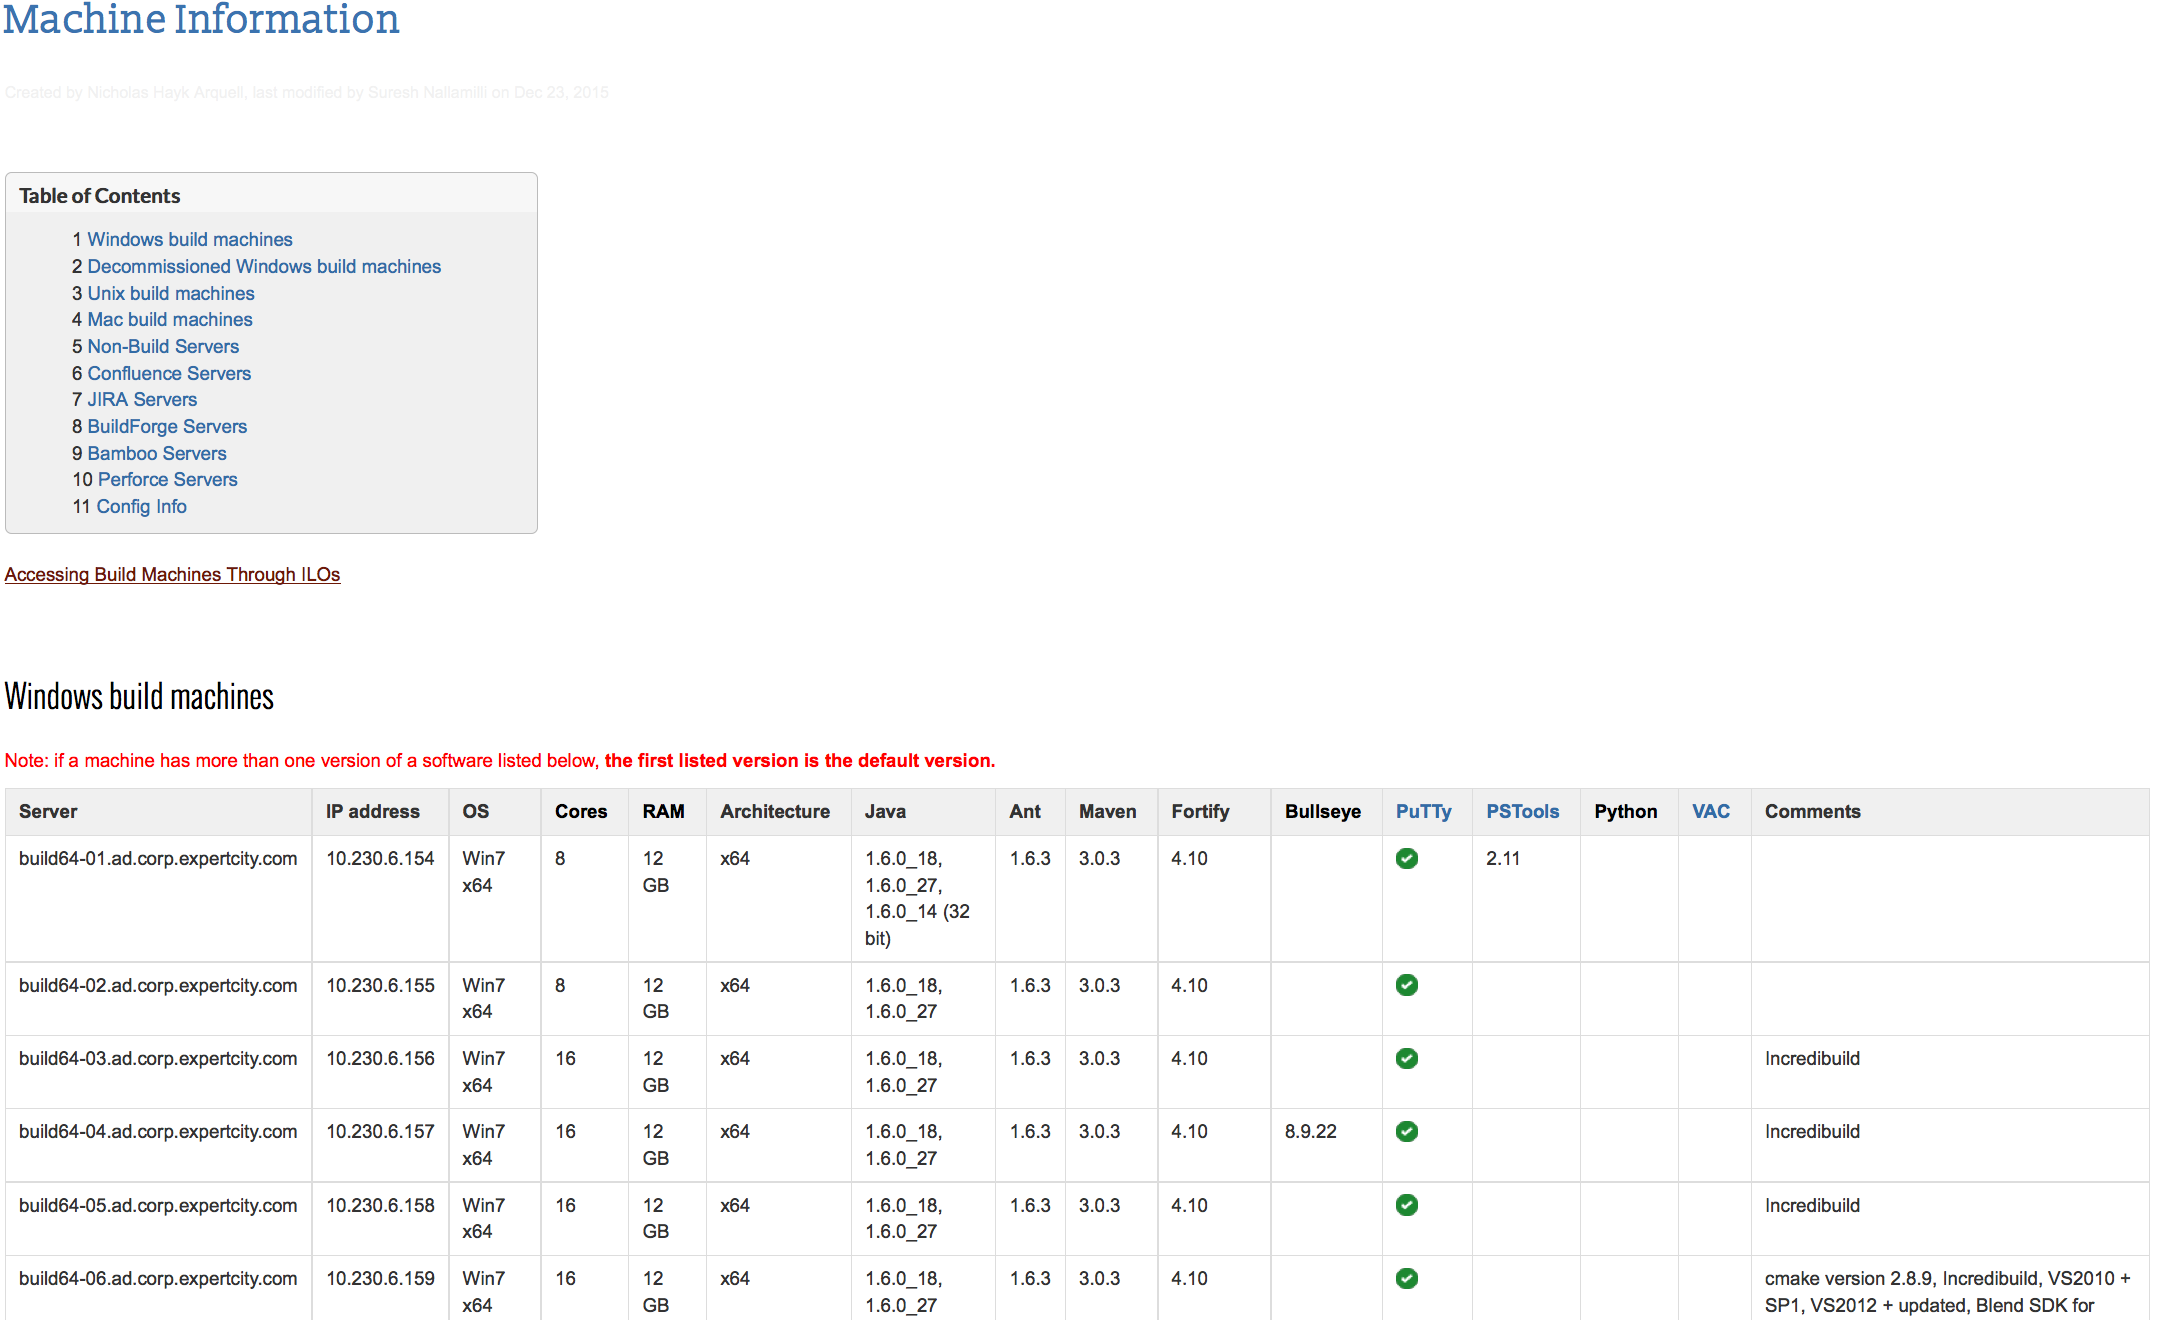Go to Bamboo Servers section
This screenshot has width=2158, height=1320.
[x=157, y=453]
